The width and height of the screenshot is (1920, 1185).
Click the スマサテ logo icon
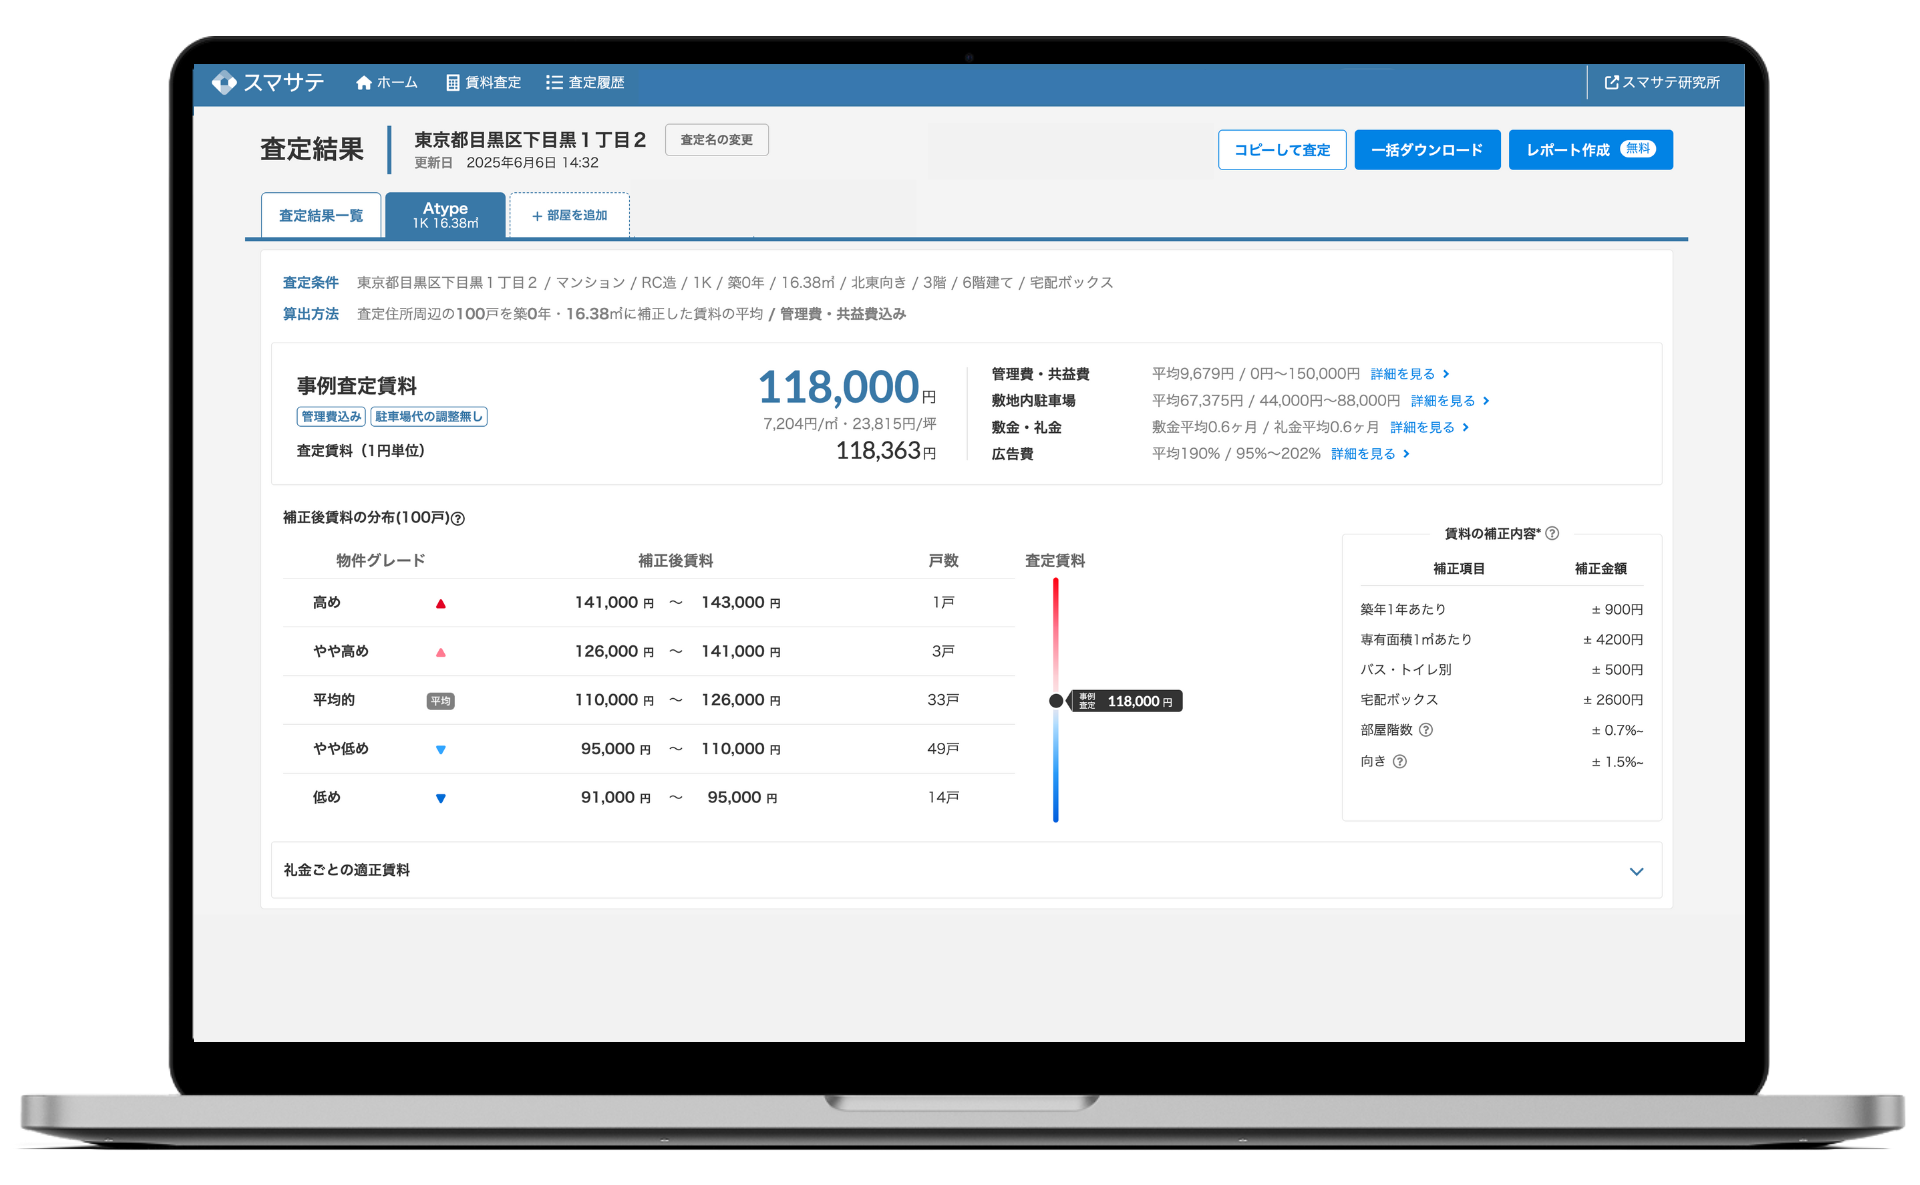click(224, 83)
